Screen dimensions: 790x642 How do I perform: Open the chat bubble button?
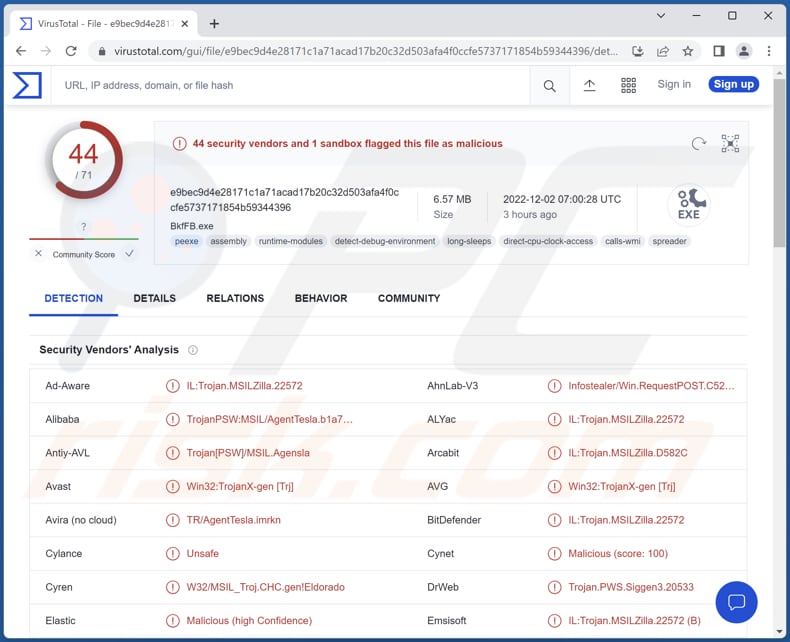pyautogui.click(x=736, y=601)
